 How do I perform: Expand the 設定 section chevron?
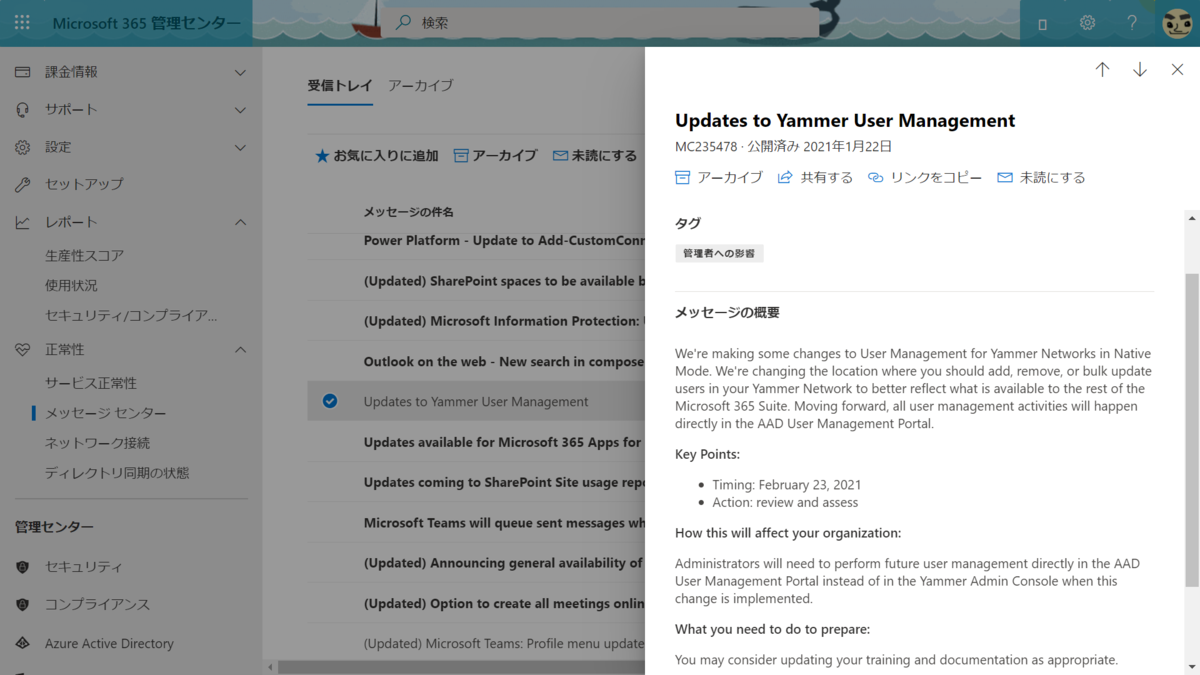tap(240, 147)
